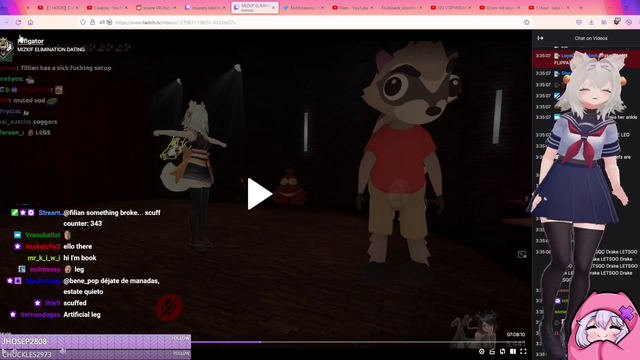Open a new browser tab
The height and width of the screenshot is (360, 640).
point(581,8)
